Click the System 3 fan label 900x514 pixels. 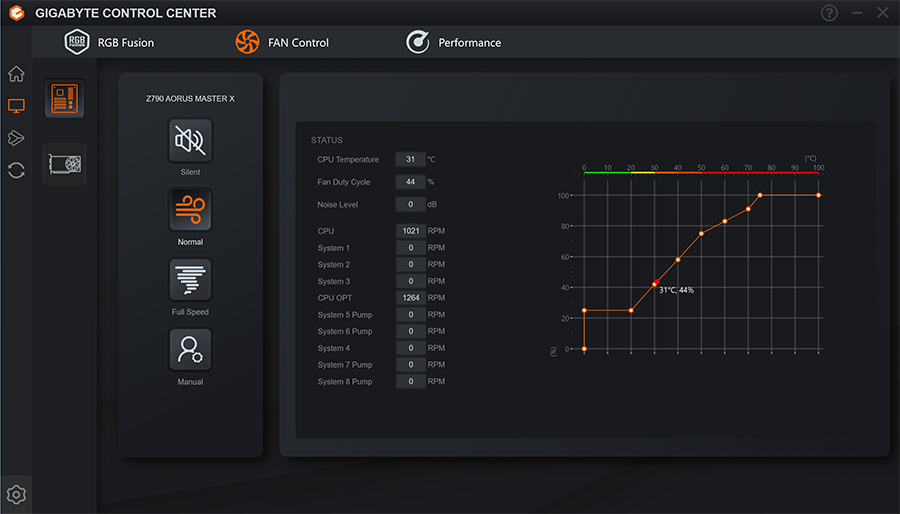[333, 281]
